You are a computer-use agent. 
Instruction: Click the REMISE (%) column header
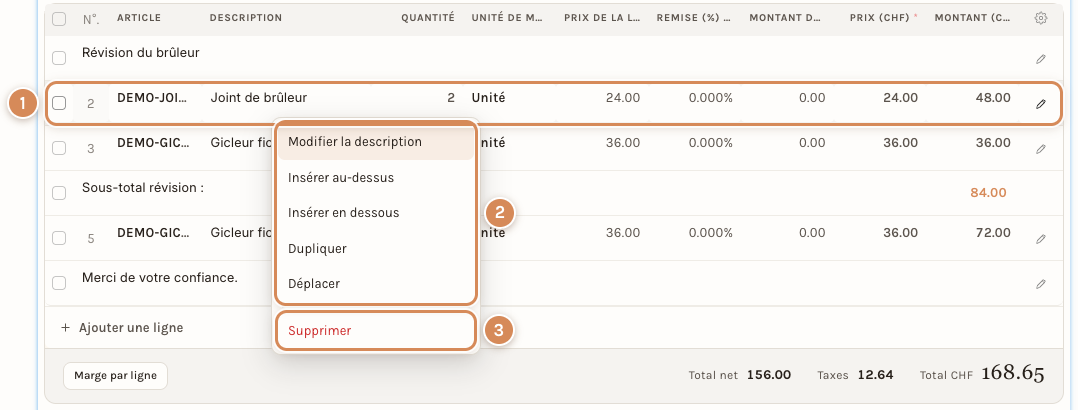[x=694, y=18]
